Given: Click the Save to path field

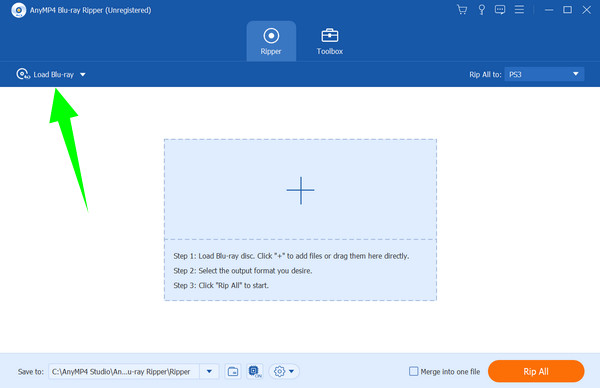Looking at the screenshot, I should point(124,371).
